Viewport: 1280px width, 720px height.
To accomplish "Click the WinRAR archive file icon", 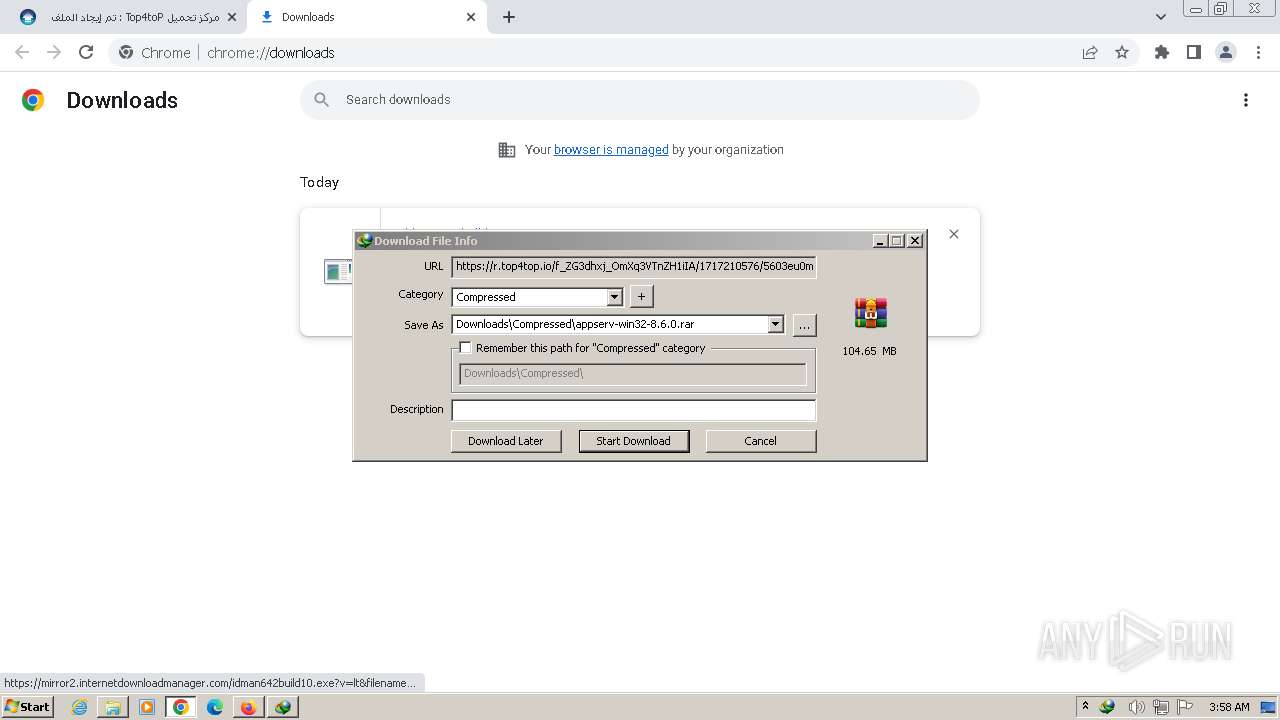I will point(870,313).
